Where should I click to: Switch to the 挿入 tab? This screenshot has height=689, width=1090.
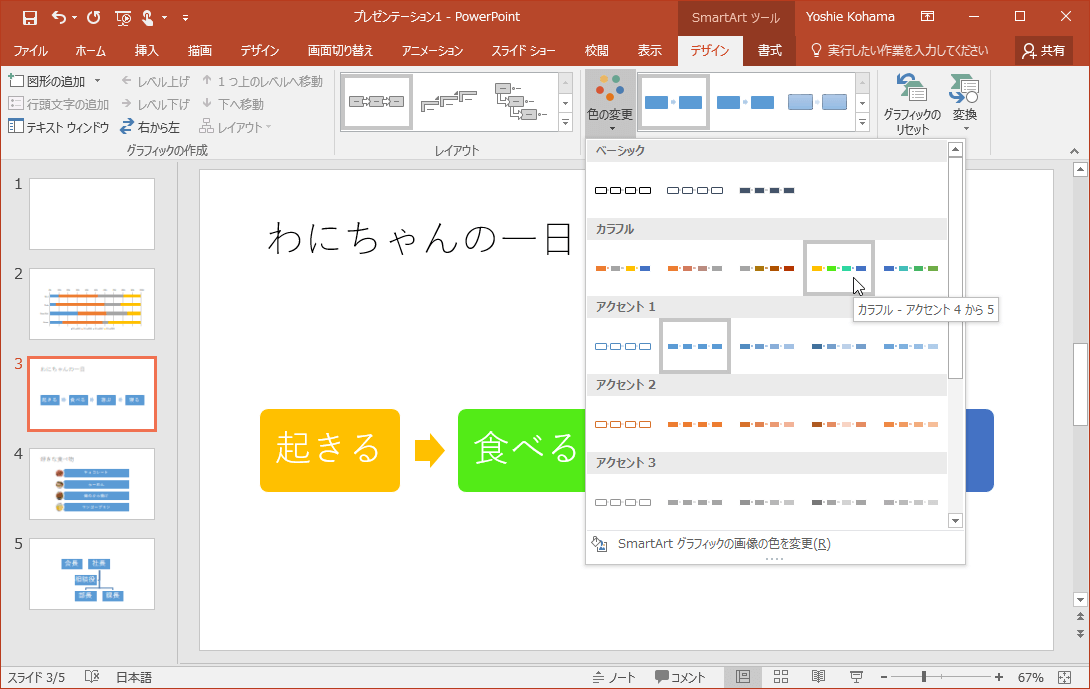146,51
